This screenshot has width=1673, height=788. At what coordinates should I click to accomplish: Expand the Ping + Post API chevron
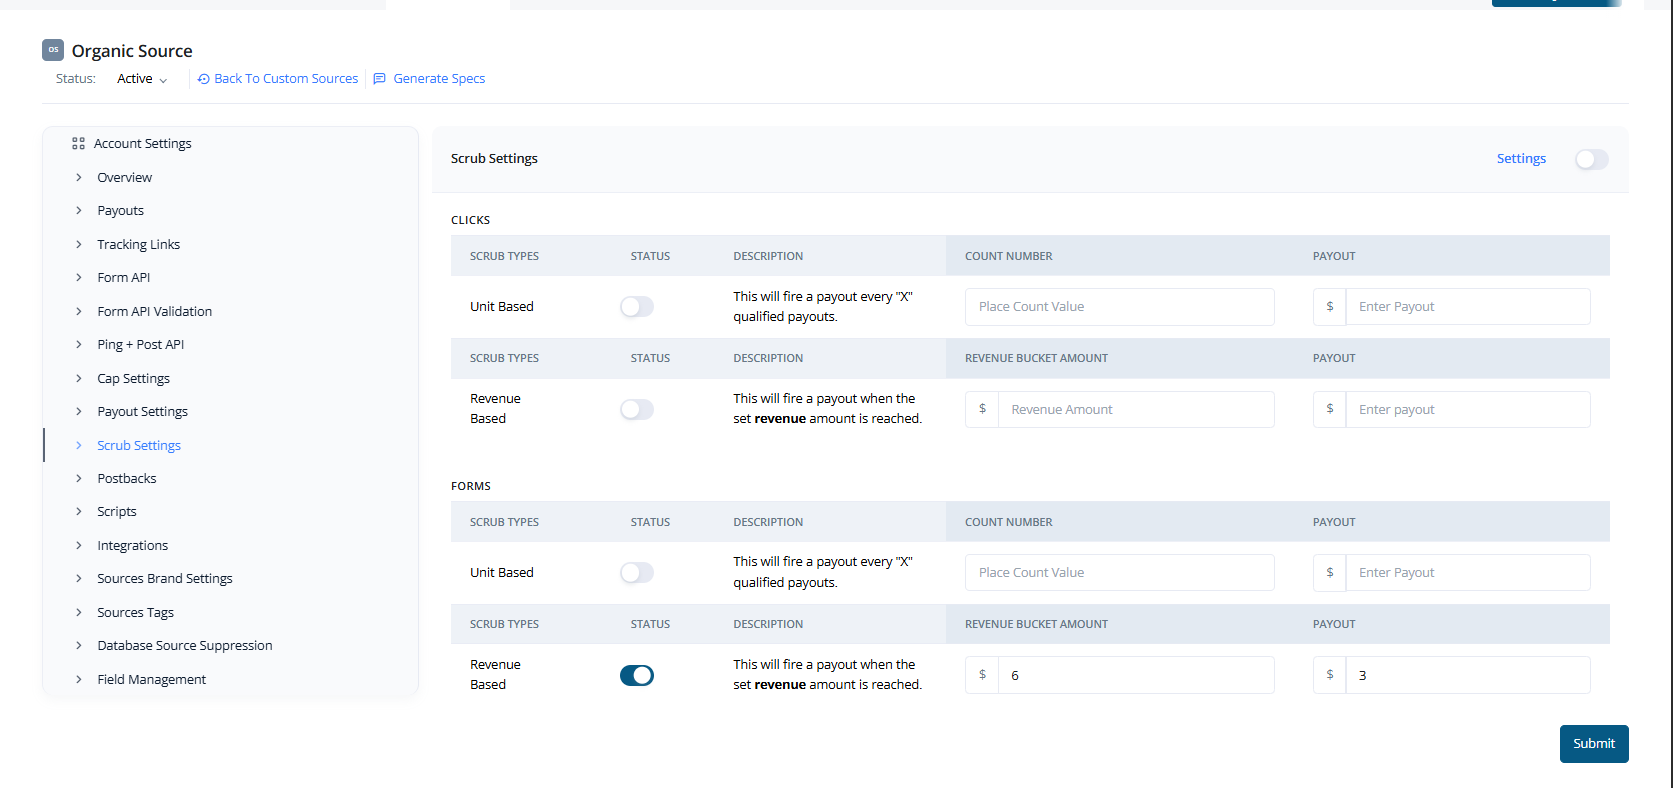coord(79,344)
